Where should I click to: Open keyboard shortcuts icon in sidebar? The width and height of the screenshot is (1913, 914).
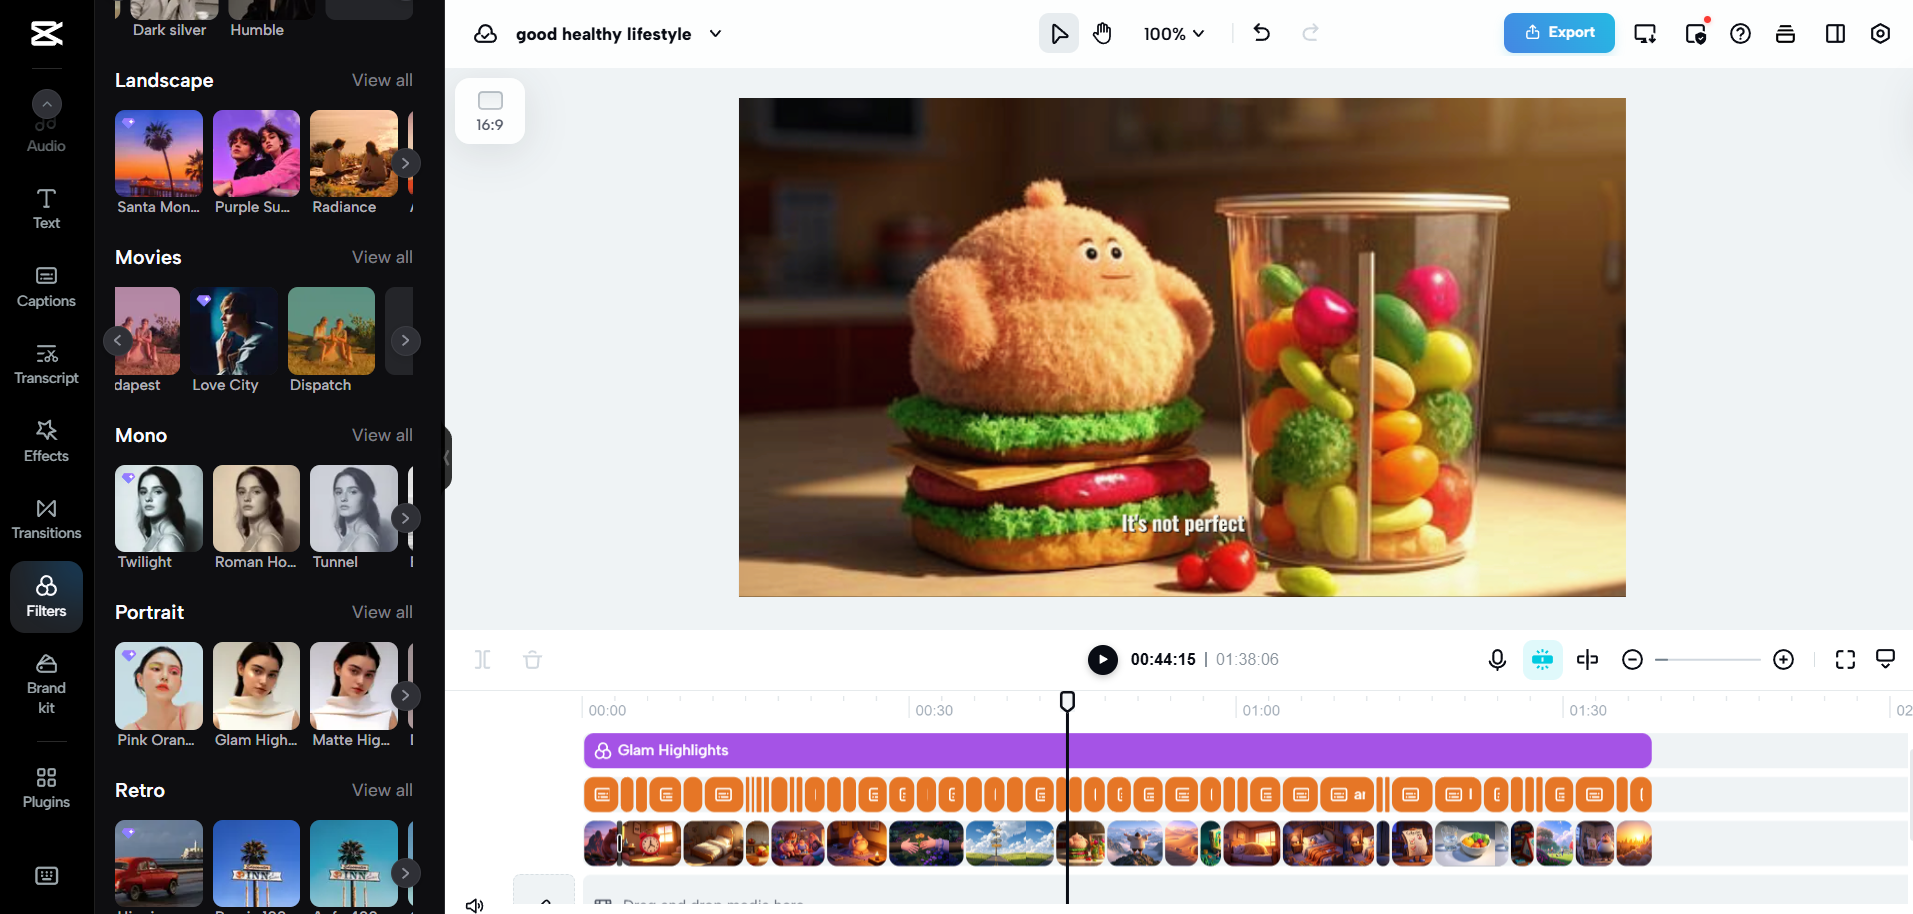pos(46,876)
